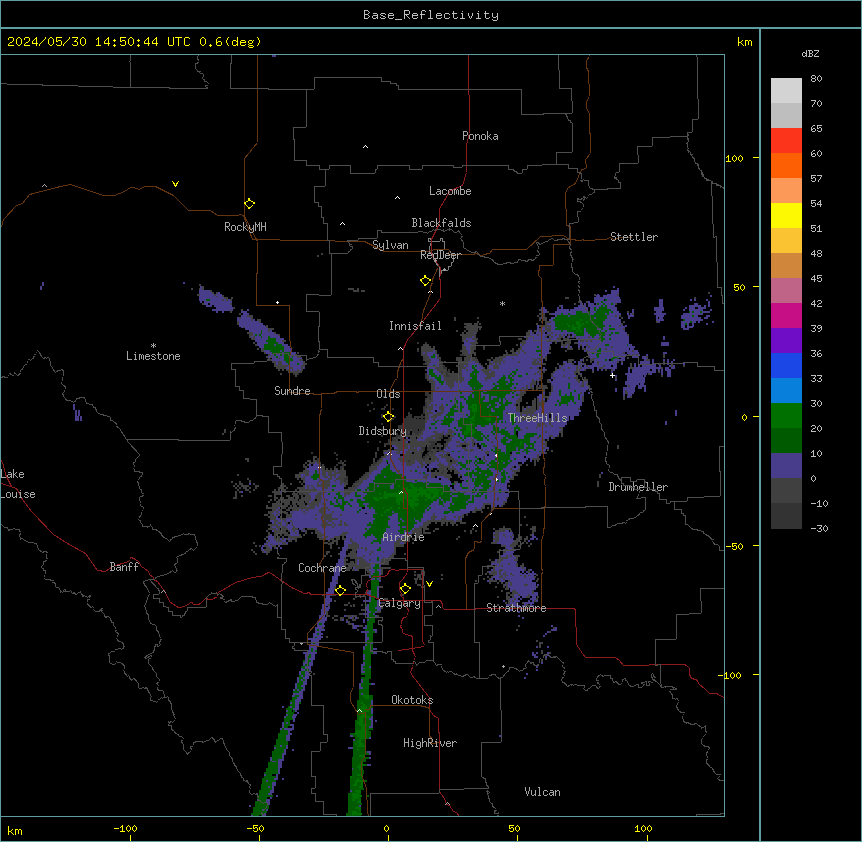Select the Olds label

click(388, 394)
